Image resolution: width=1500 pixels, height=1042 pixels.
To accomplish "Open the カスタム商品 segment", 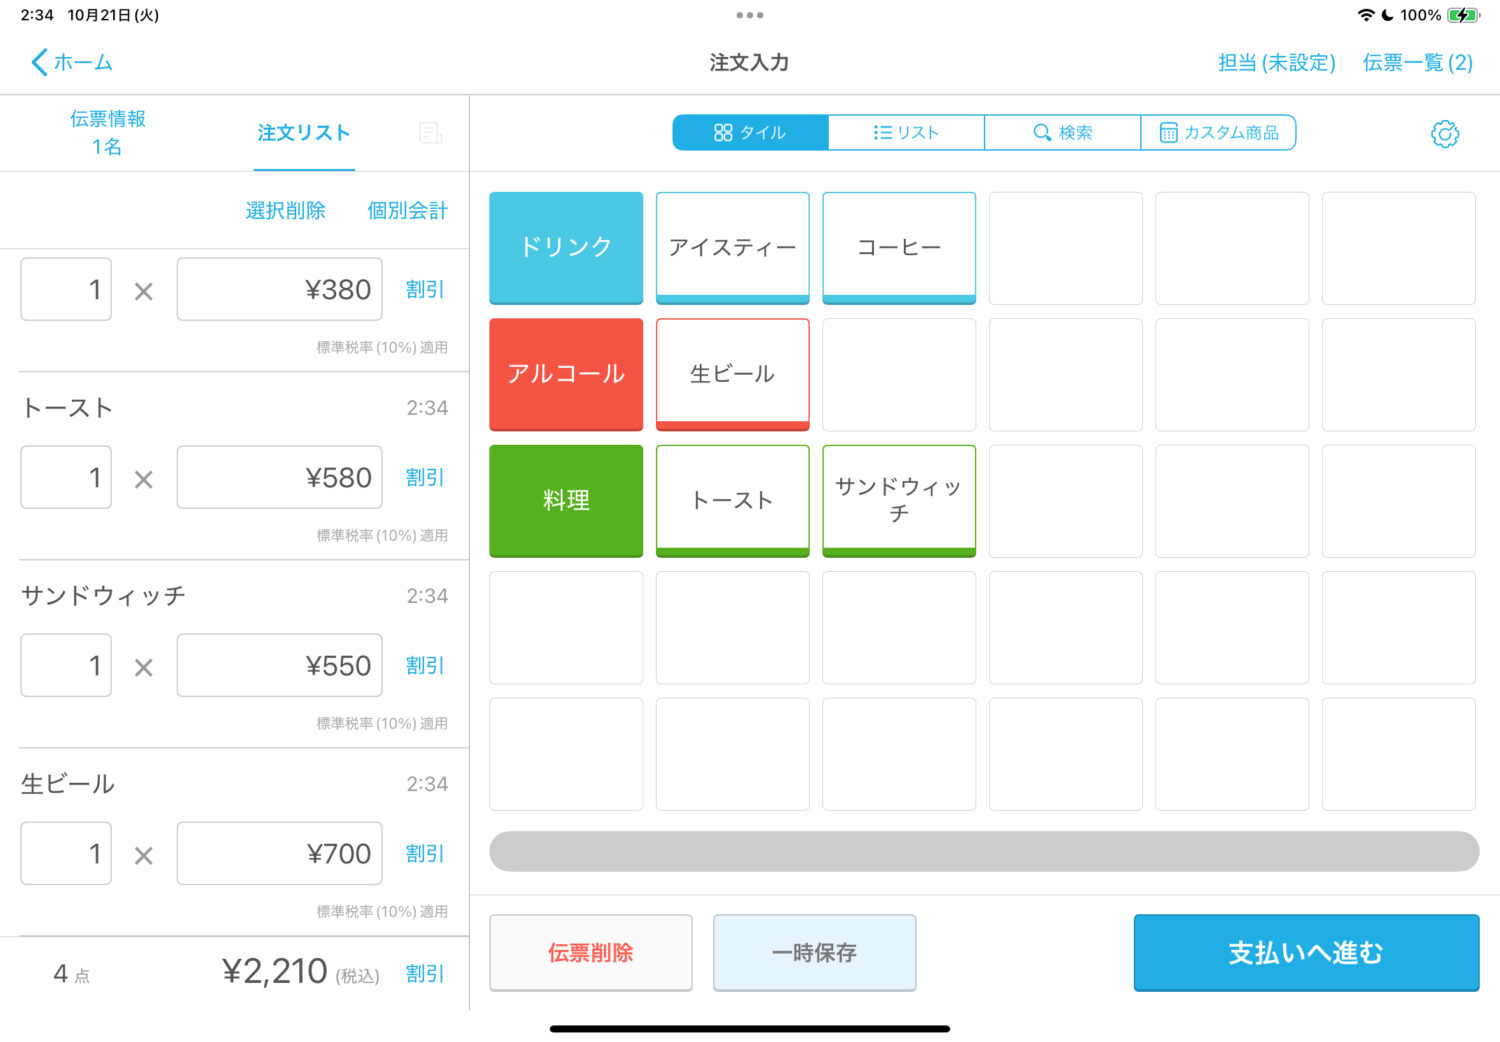I will point(1218,133).
